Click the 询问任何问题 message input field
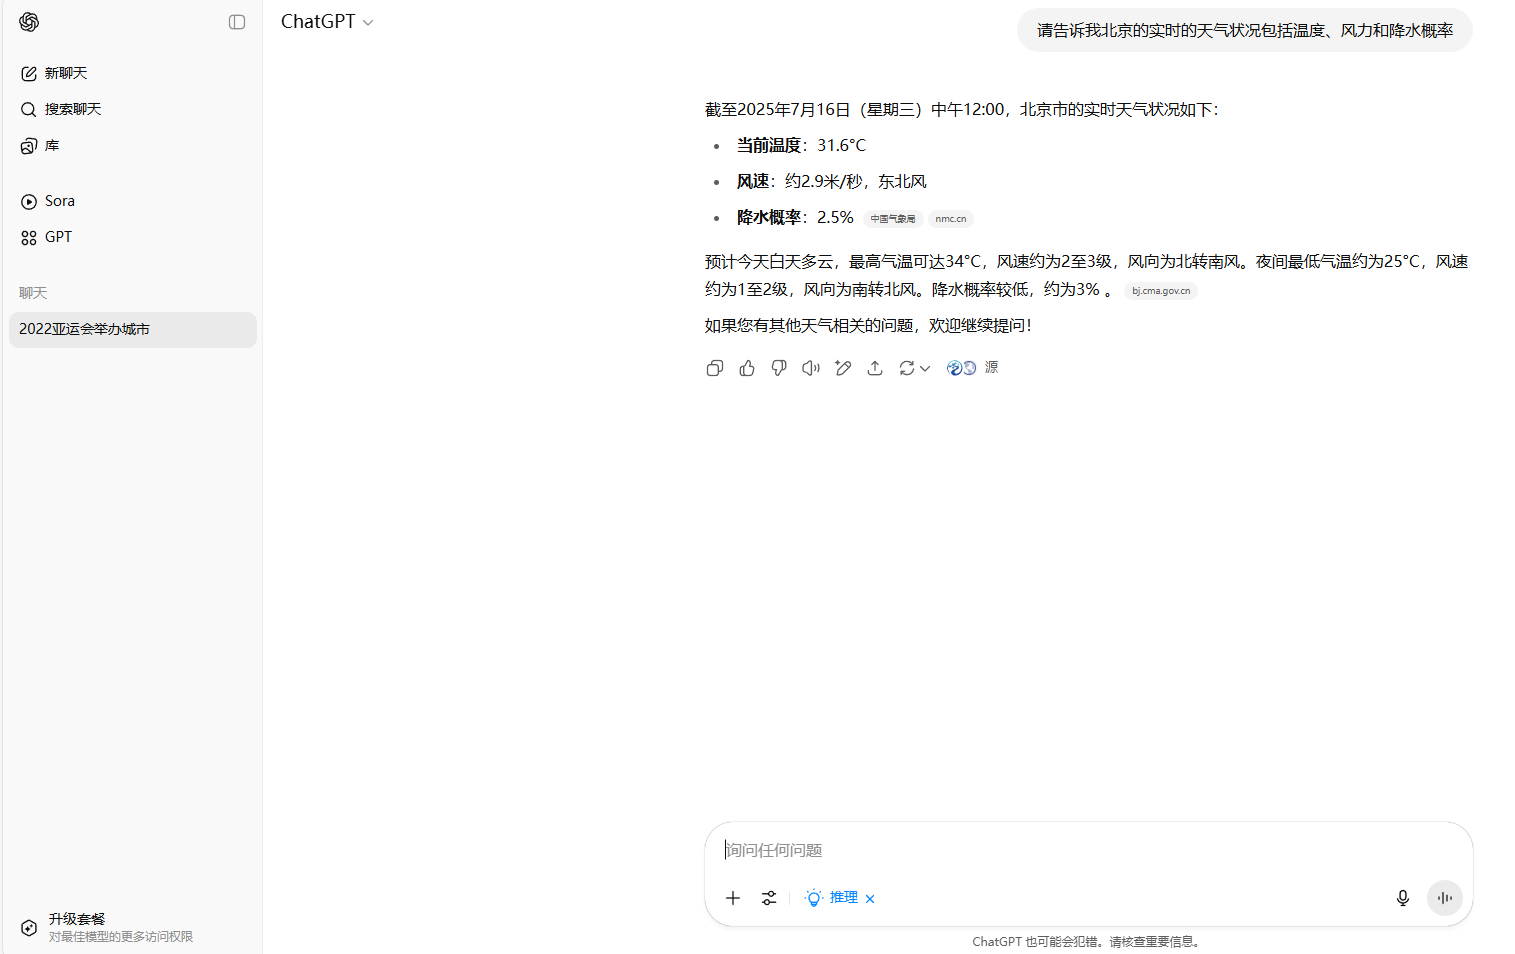Viewport: 1515px width, 954px height. (x=1088, y=850)
